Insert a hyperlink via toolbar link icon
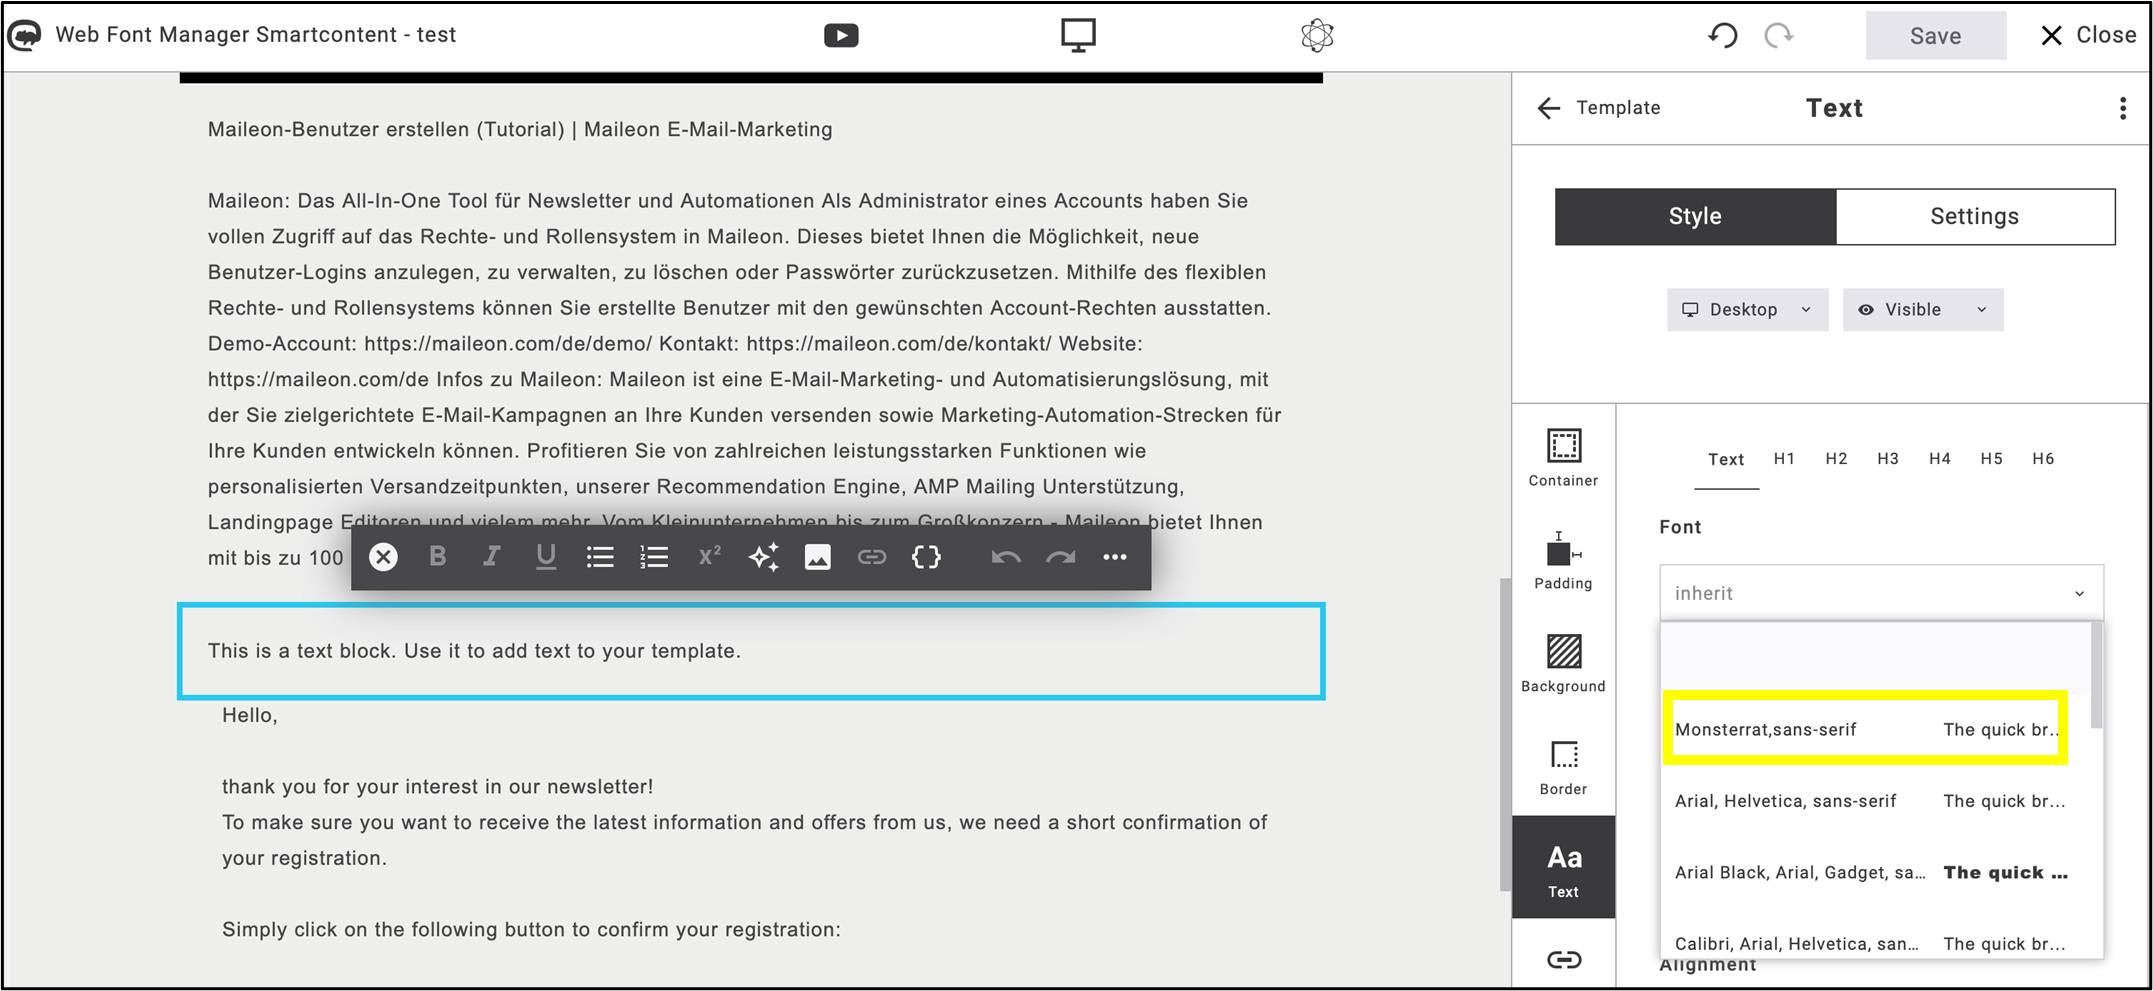Image resolution: width=2153 pixels, height=991 pixels. [x=872, y=557]
